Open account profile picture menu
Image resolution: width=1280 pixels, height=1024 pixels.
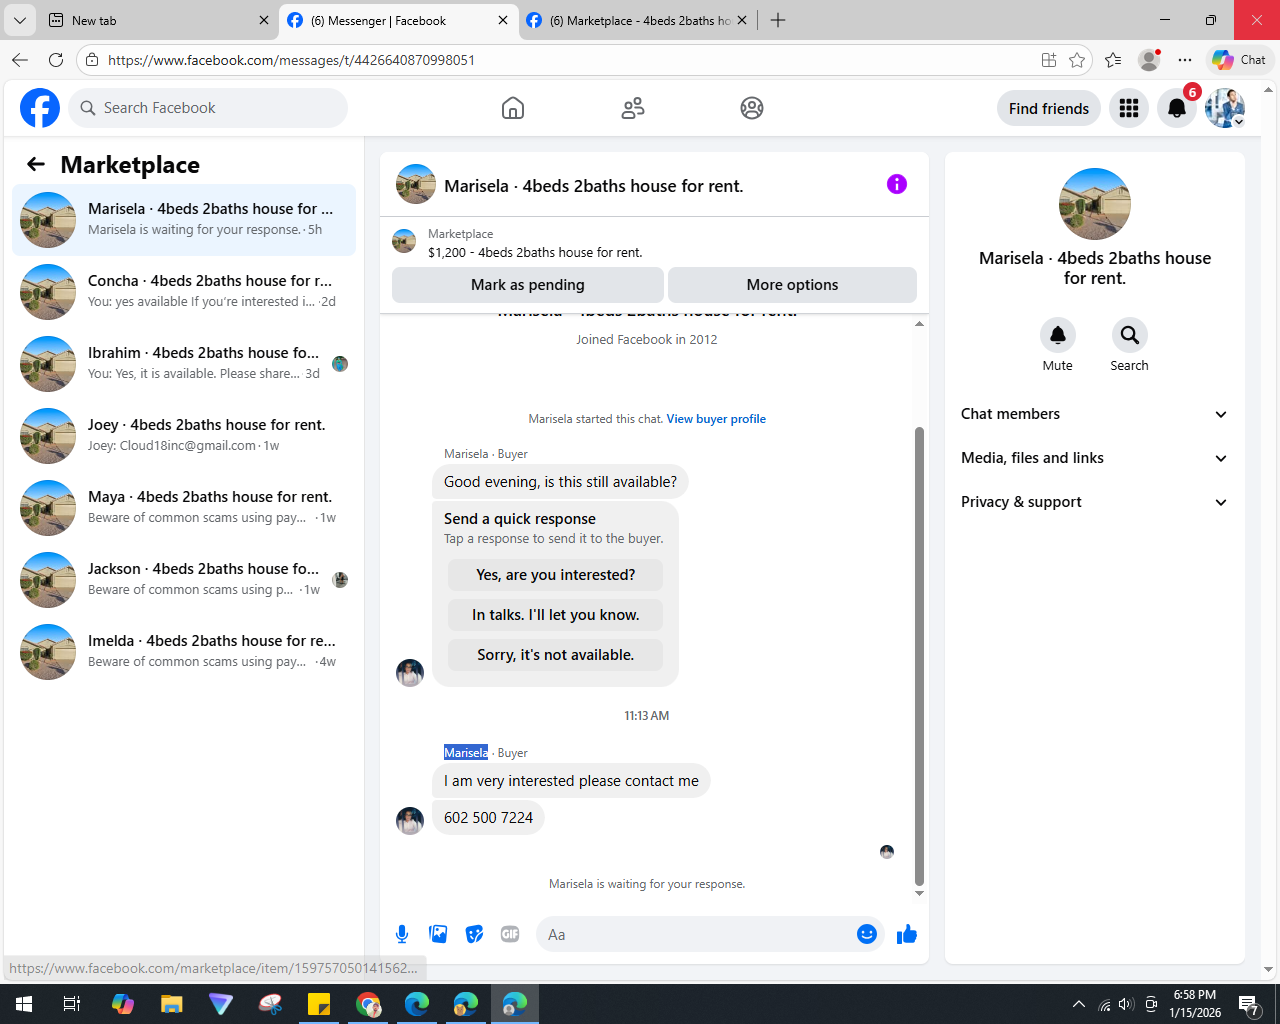coord(1225,108)
